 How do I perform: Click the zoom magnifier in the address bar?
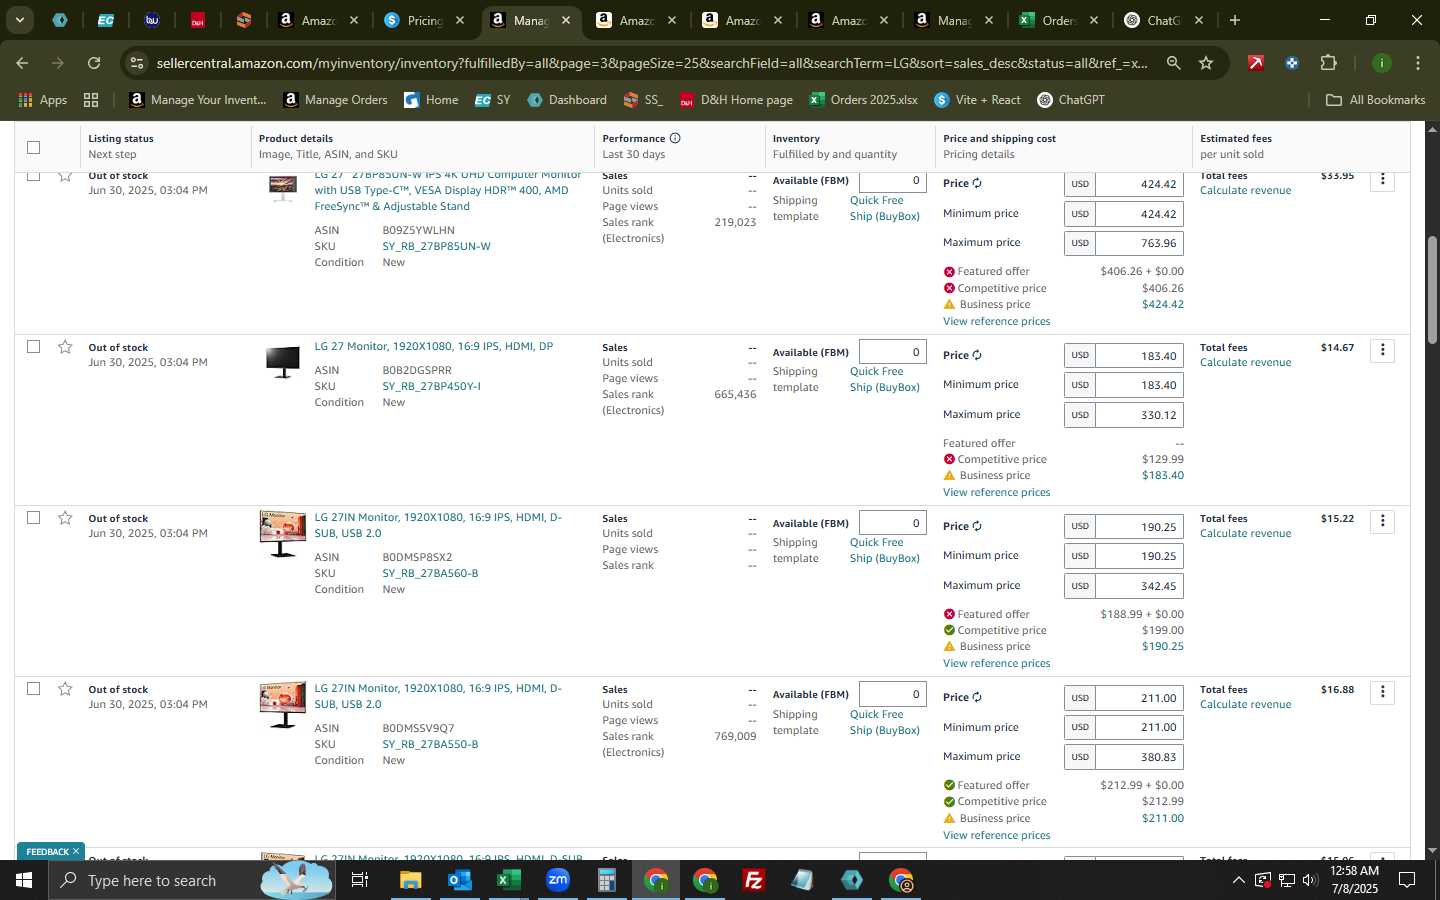pos(1173,63)
